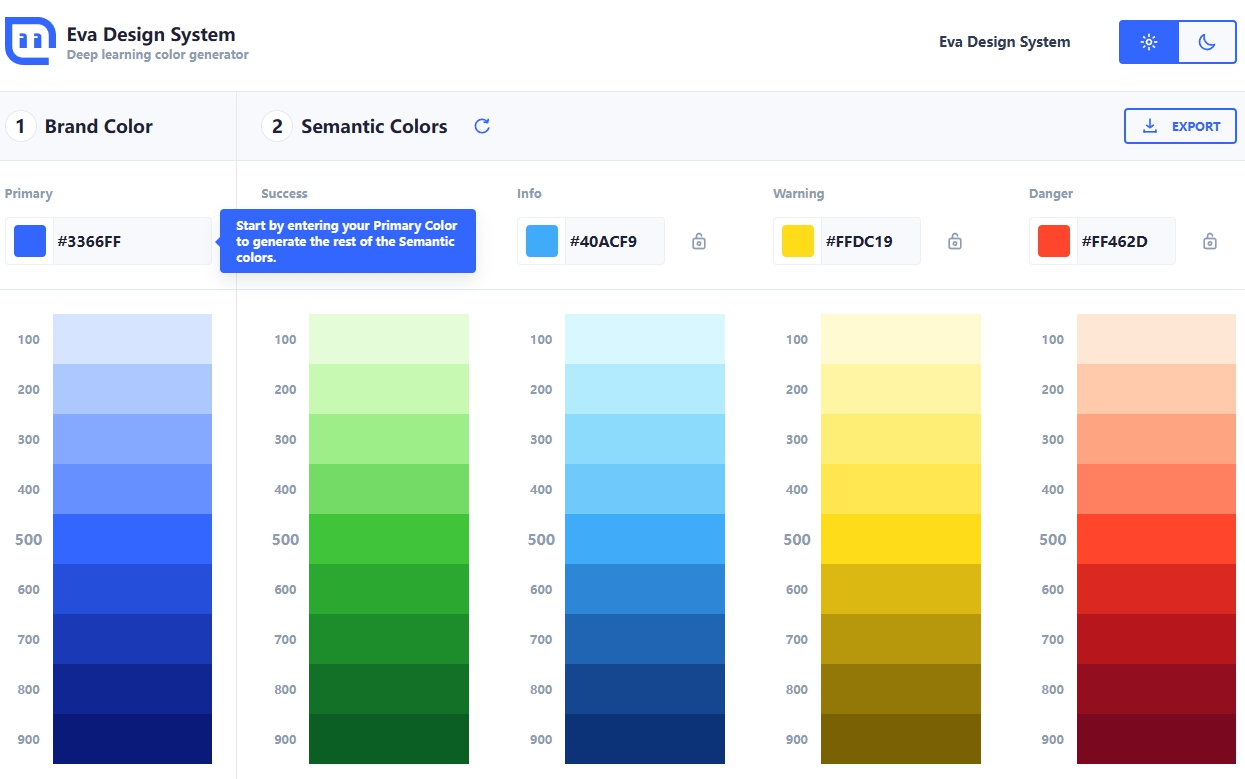Click the Eva Design System title beside the logo
1245x779 pixels.
pos(151,35)
